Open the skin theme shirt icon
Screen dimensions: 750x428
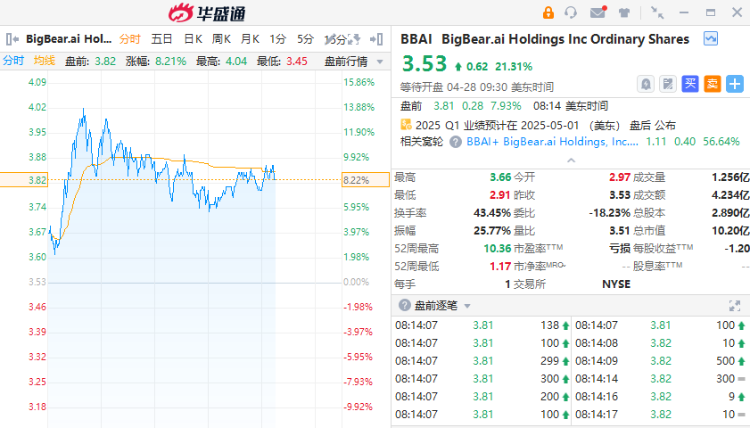pos(624,13)
